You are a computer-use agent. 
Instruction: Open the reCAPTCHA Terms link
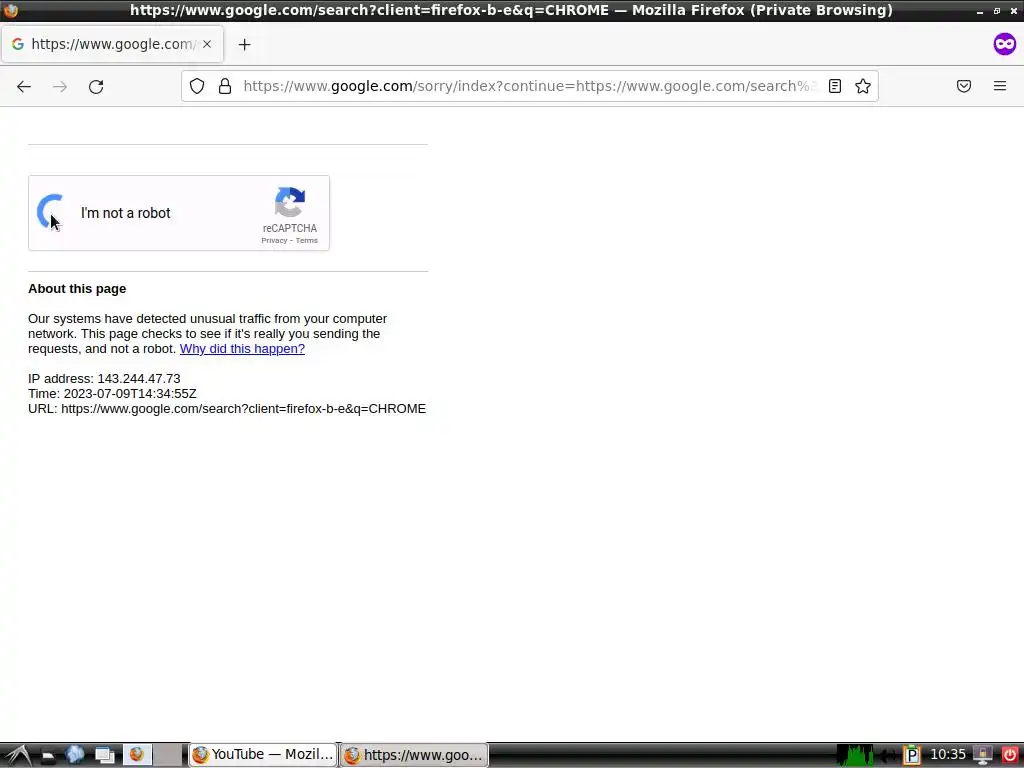coord(307,240)
